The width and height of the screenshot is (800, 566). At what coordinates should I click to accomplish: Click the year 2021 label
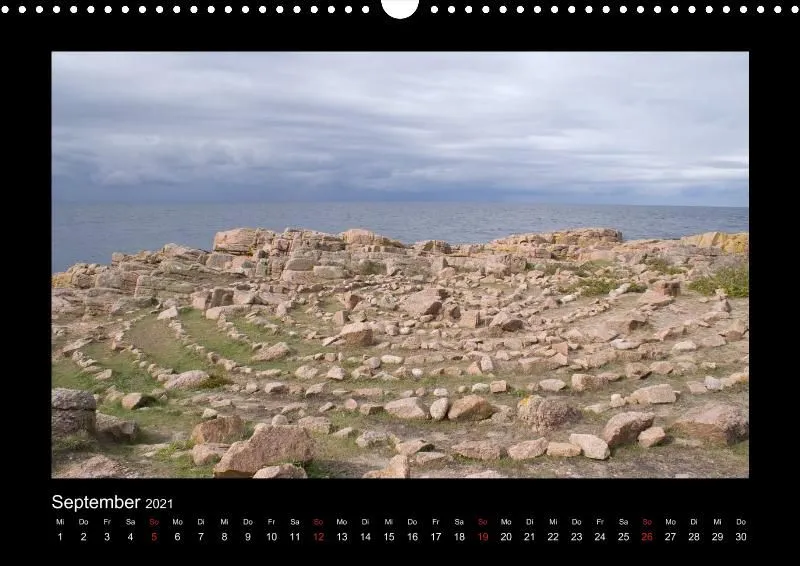point(159,504)
